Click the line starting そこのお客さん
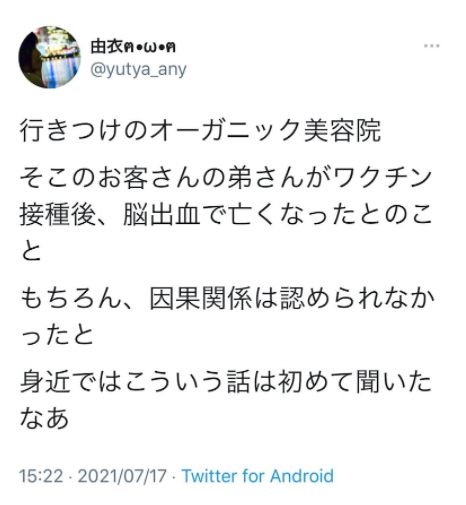Viewport: 466px width, 505px height. (226, 178)
